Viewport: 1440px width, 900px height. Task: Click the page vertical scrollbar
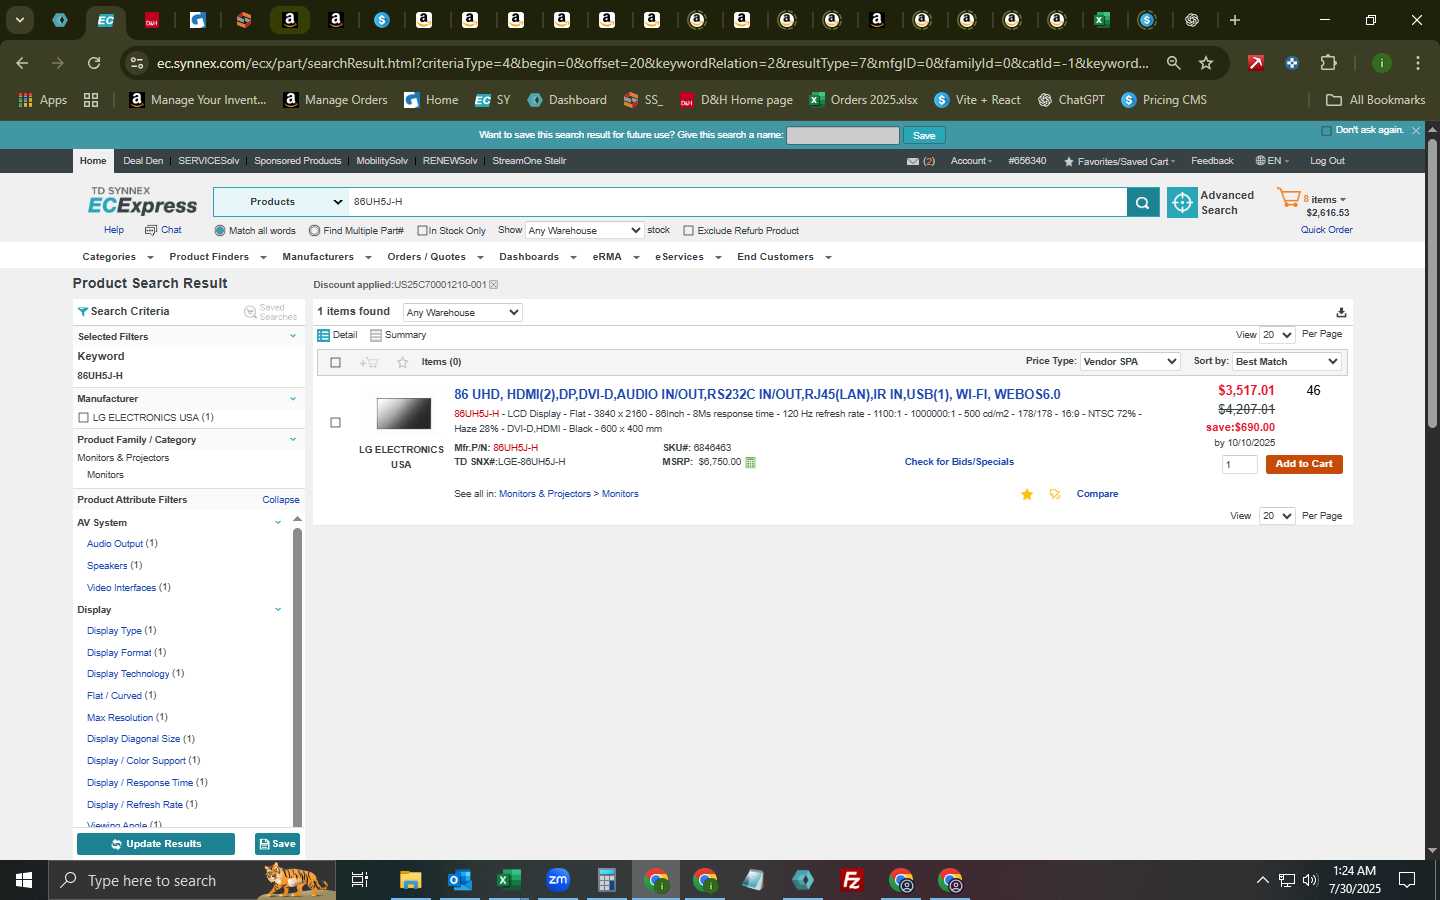click(1432, 283)
